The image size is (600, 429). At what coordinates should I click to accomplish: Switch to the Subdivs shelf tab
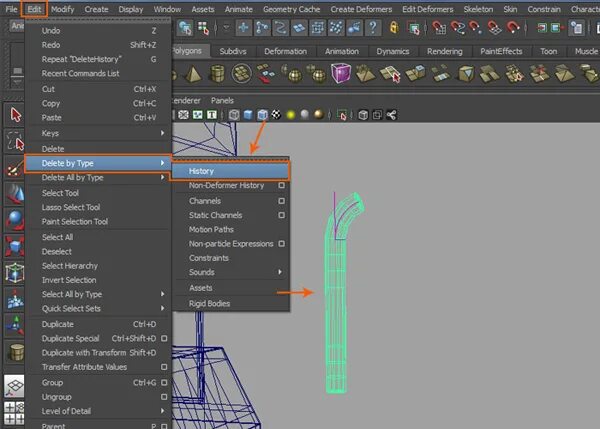point(233,51)
